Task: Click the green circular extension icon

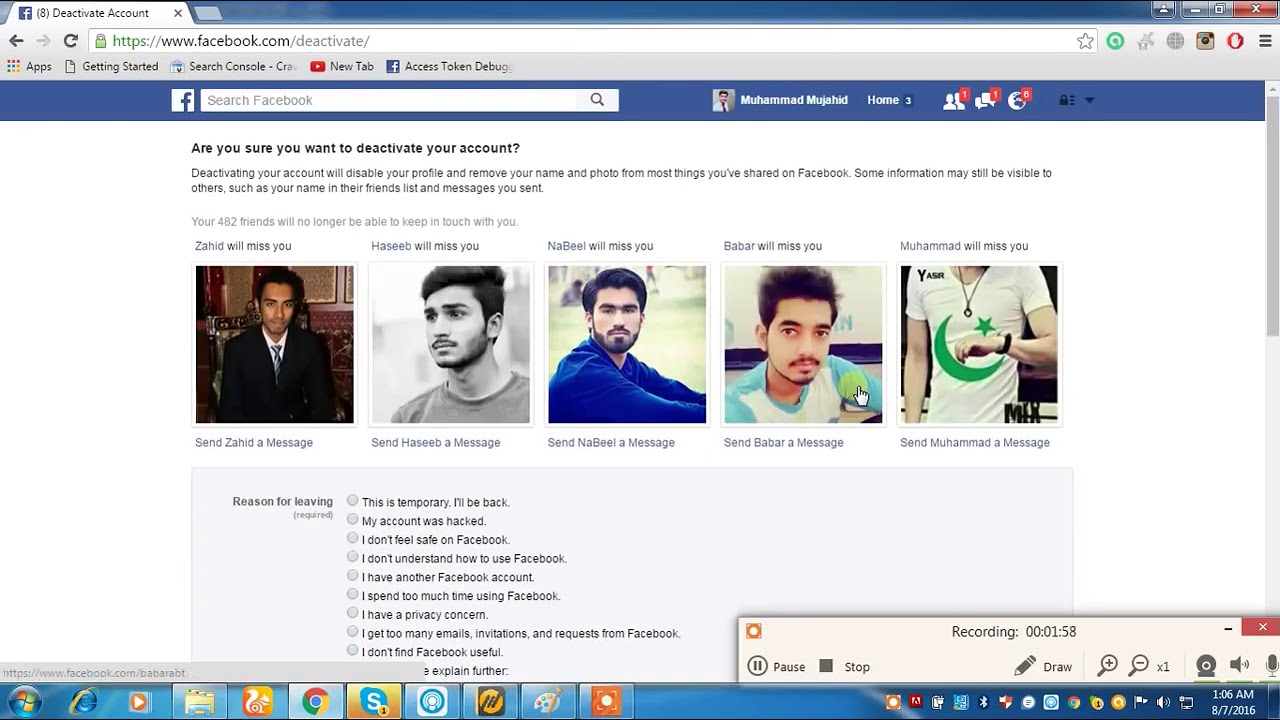Action: (x=1115, y=41)
